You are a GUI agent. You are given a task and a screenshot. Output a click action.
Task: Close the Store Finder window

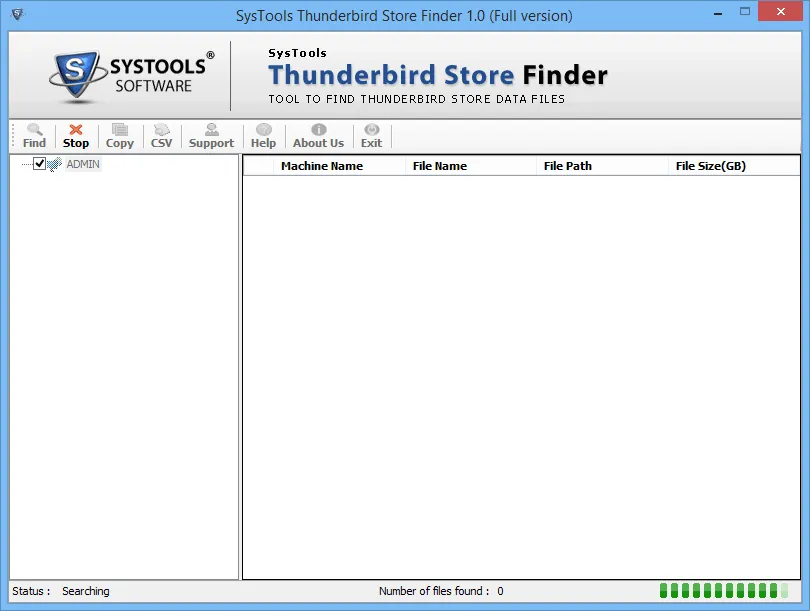pyautogui.click(x=781, y=11)
